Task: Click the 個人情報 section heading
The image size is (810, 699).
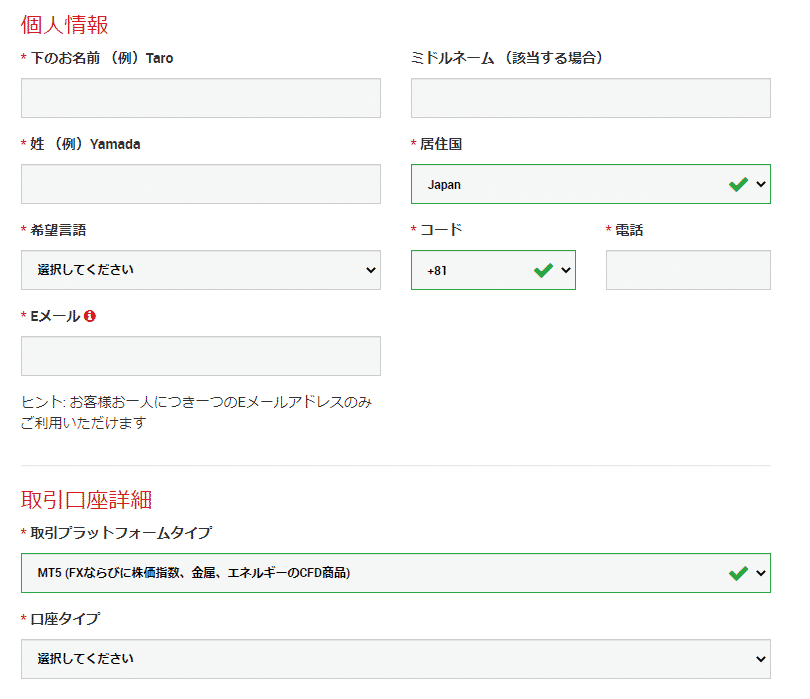Action: click(65, 25)
